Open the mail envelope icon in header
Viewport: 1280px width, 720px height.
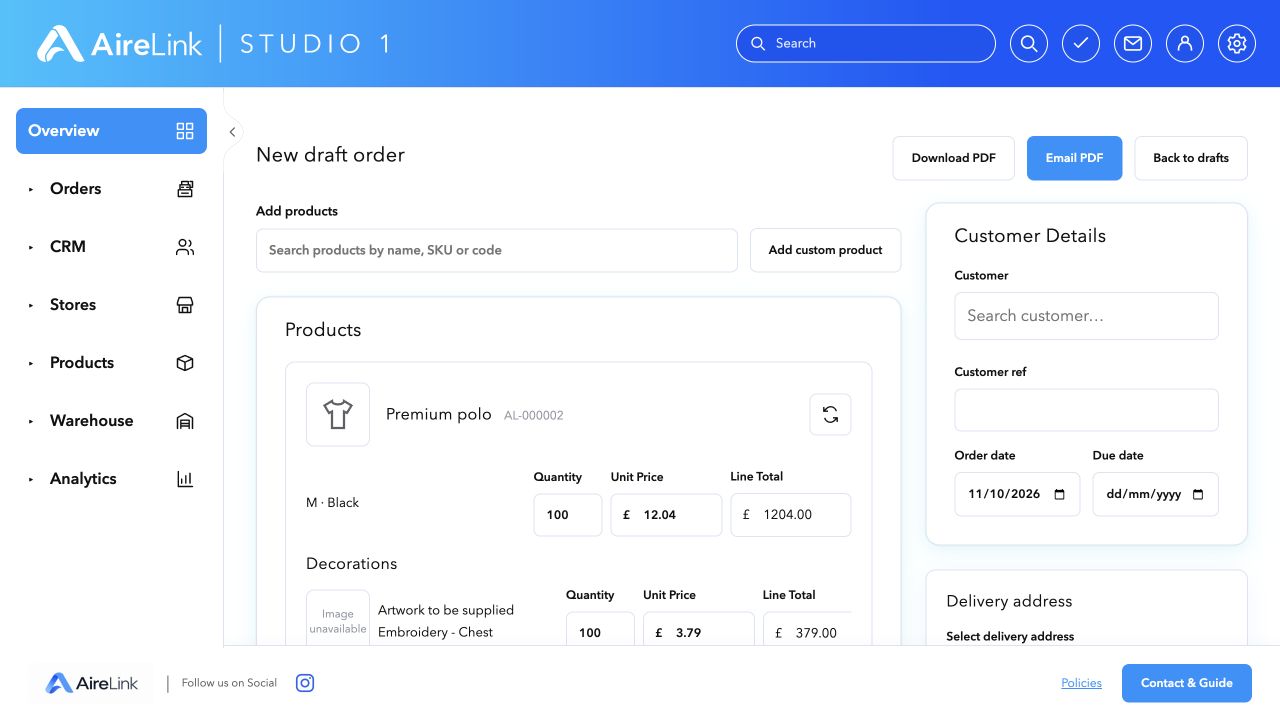click(1132, 44)
